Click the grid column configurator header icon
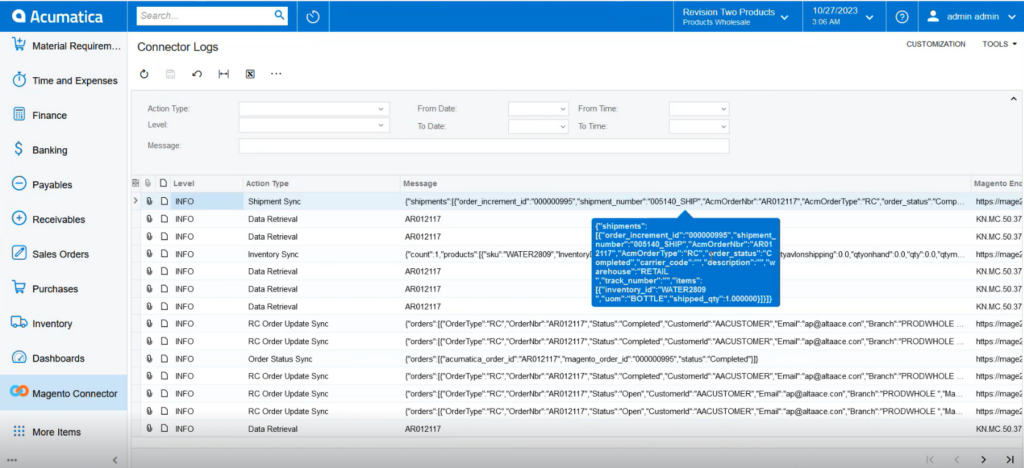This screenshot has width=1024, height=468. [x=136, y=183]
